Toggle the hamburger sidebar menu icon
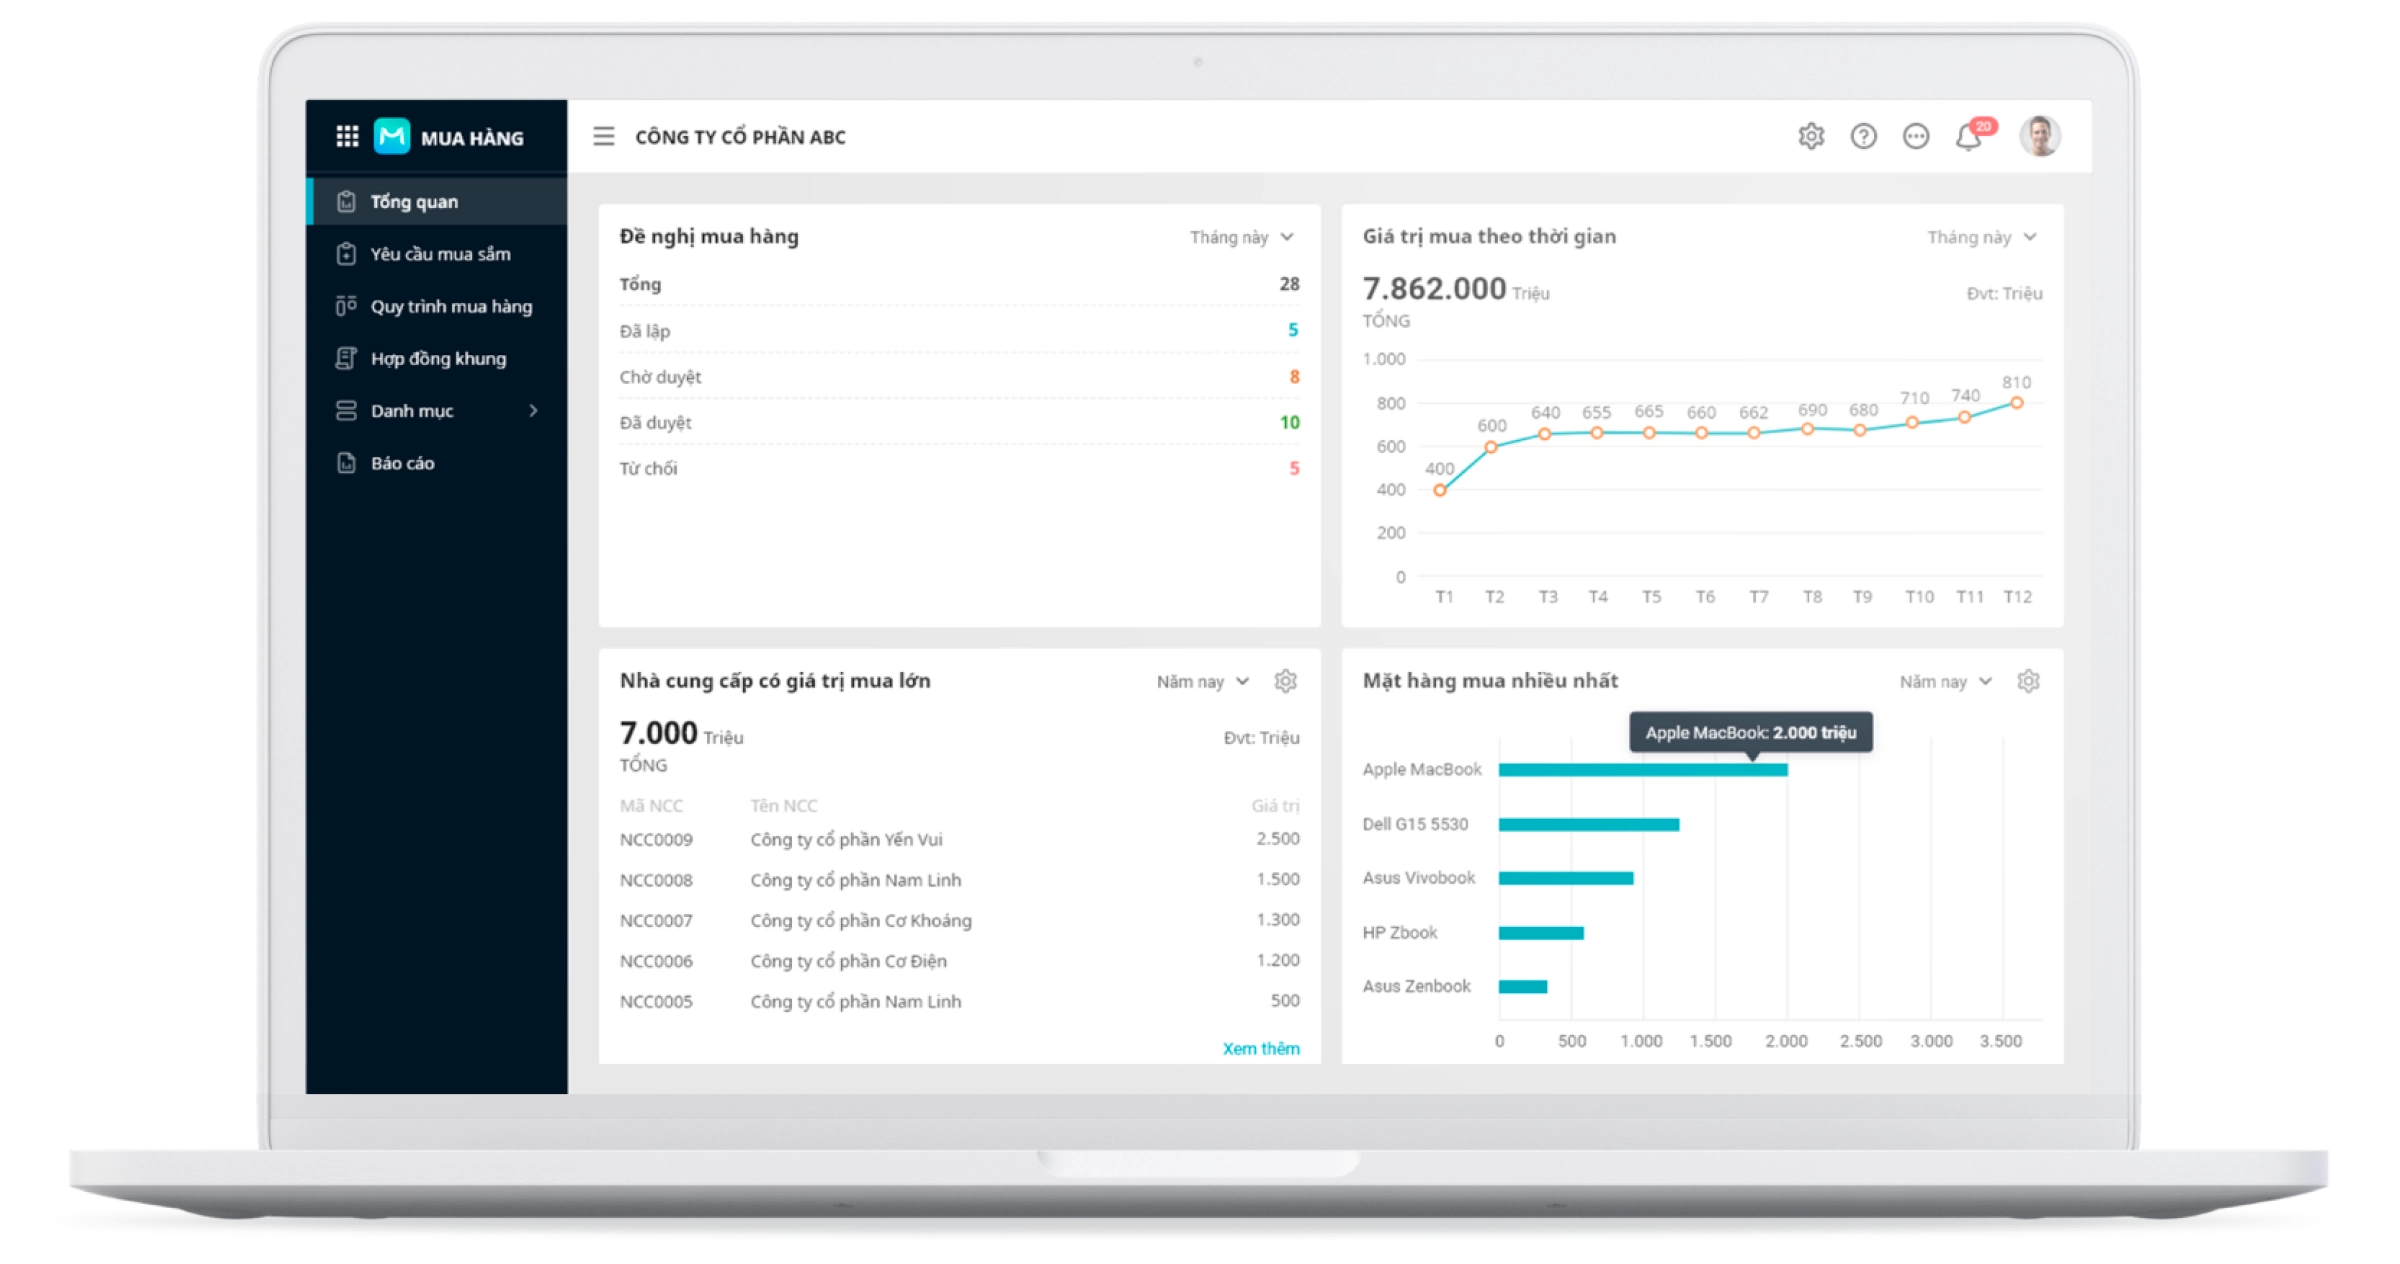The width and height of the screenshot is (2400, 1264). tap(604, 136)
